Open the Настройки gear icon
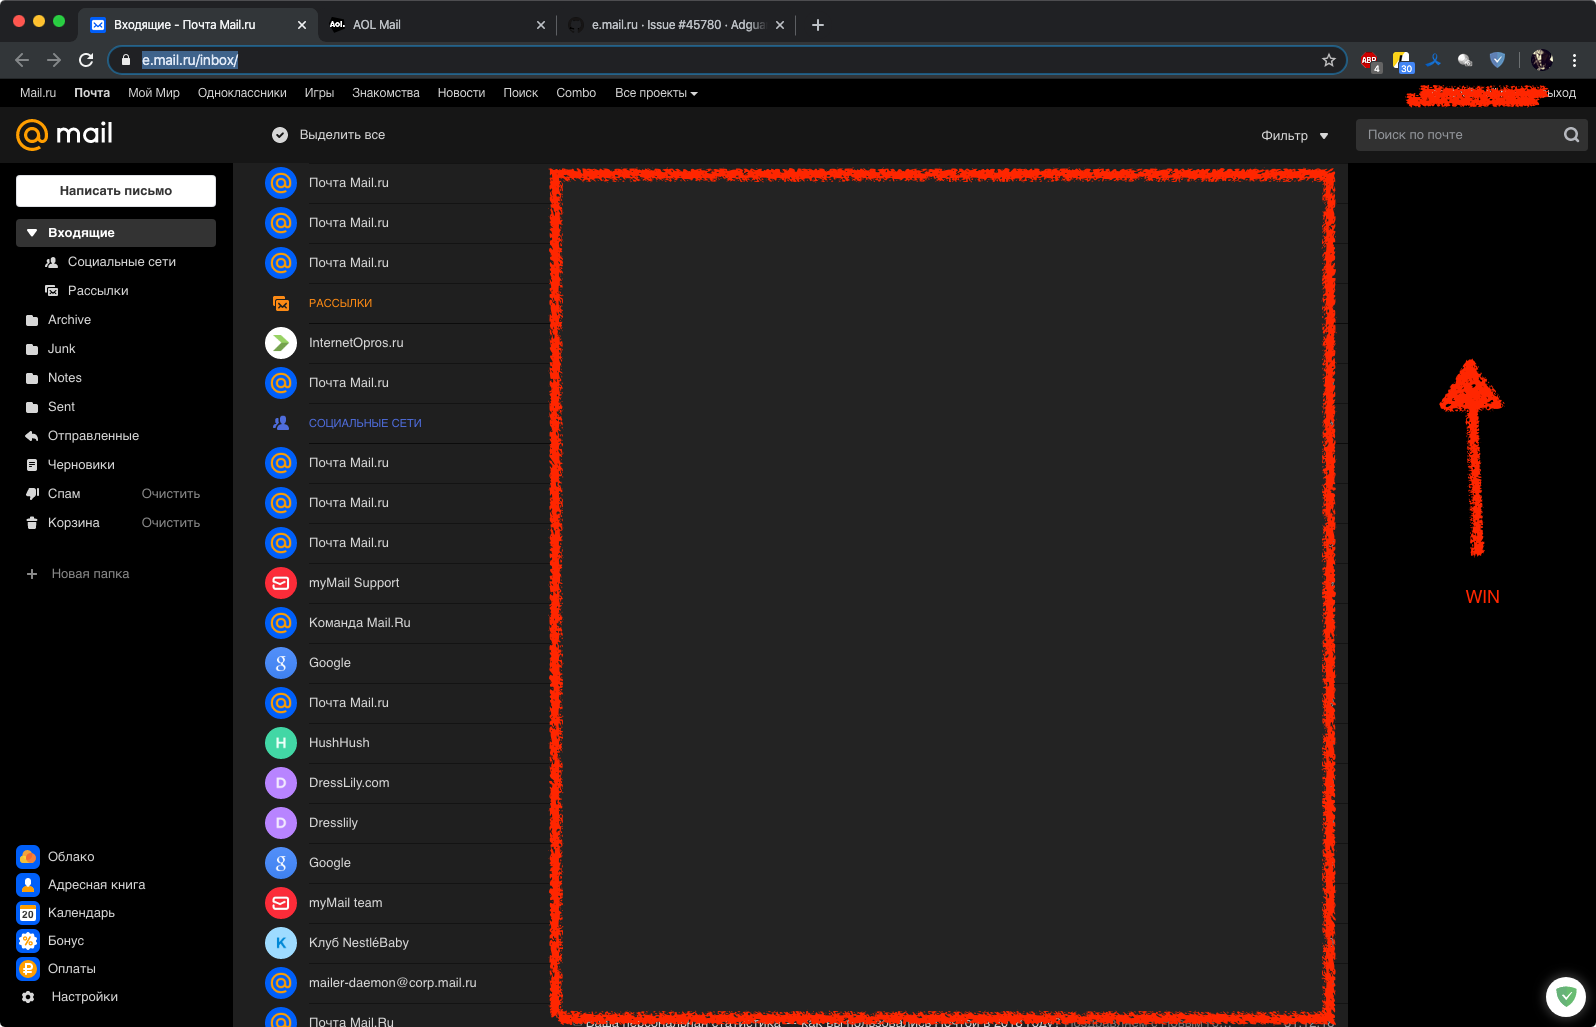The width and height of the screenshot is (1596, 1027). pos(28,997)
